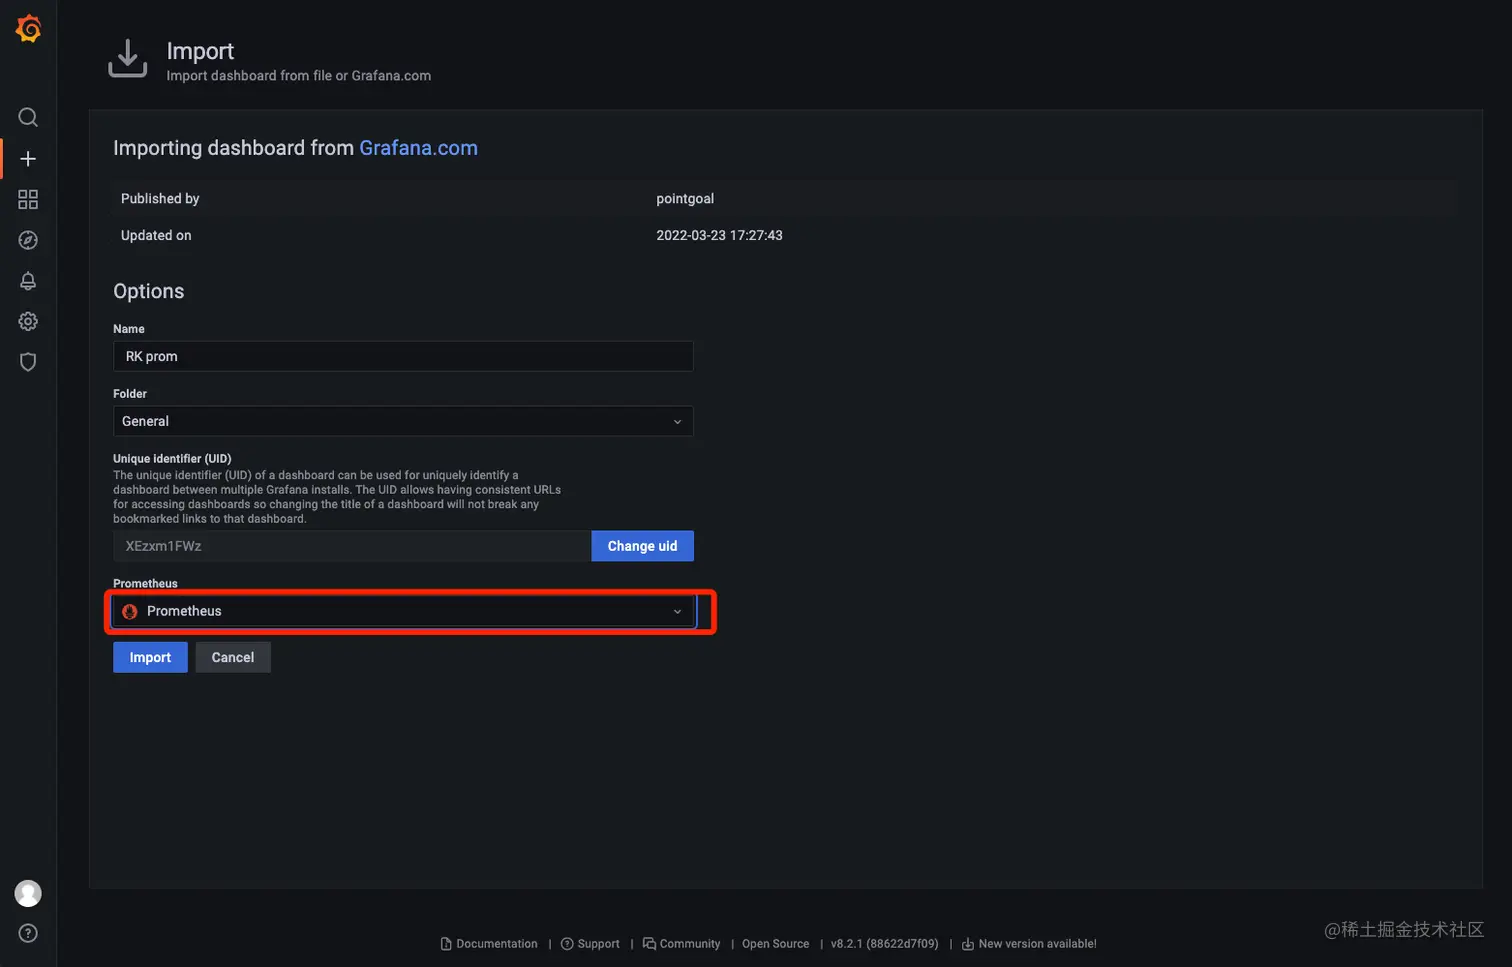Open the Server Admin shield icon
The width and height of the screenshot is (1512, 967).
[28, 362]
